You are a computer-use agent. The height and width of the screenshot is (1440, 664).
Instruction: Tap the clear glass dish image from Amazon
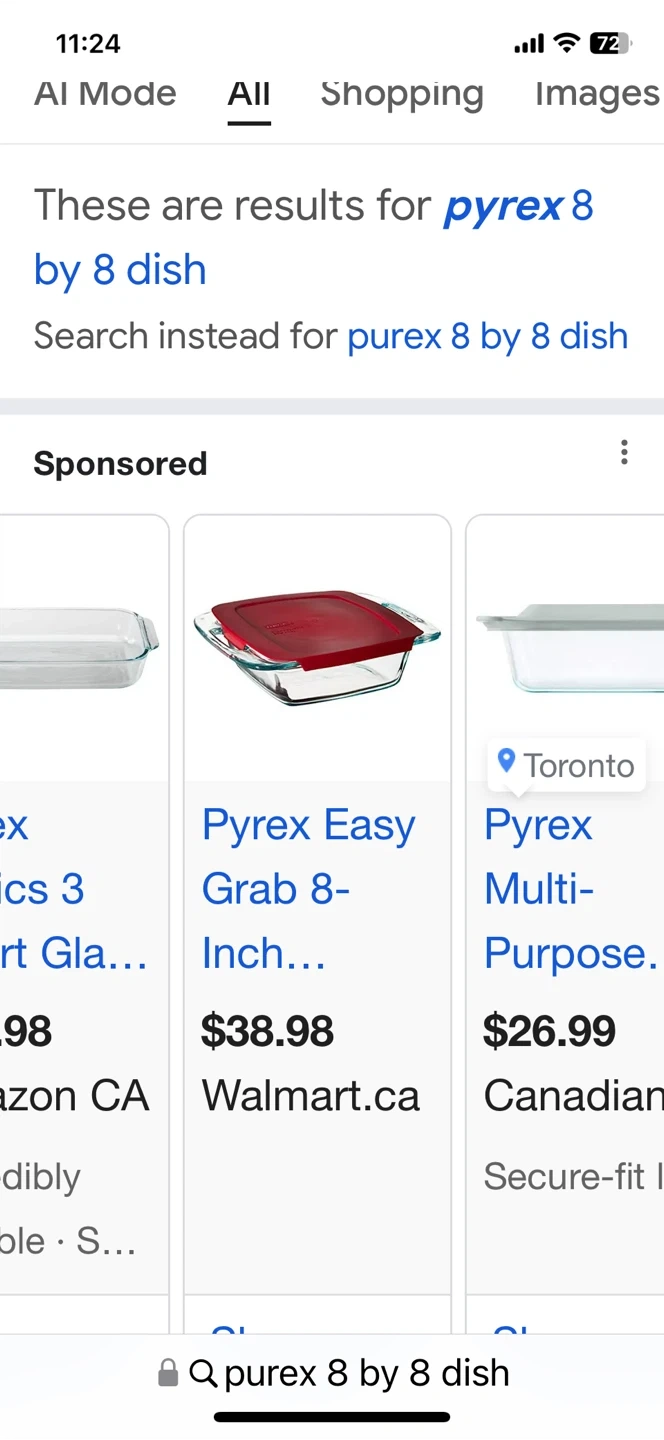(x=80, y=648)
